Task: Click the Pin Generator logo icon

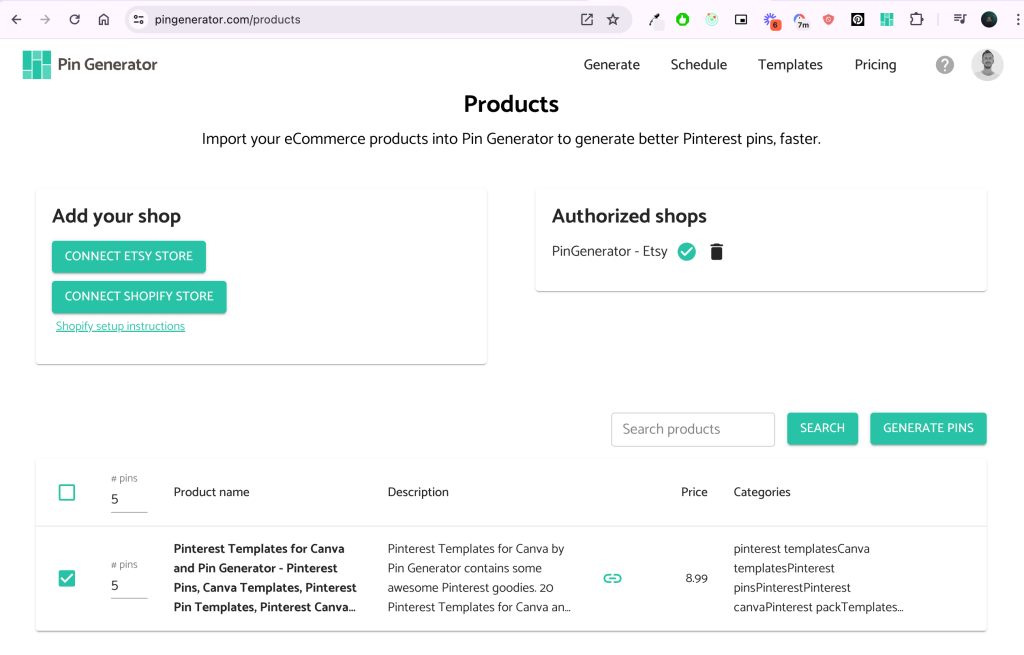Action: (x=37, y=65)
